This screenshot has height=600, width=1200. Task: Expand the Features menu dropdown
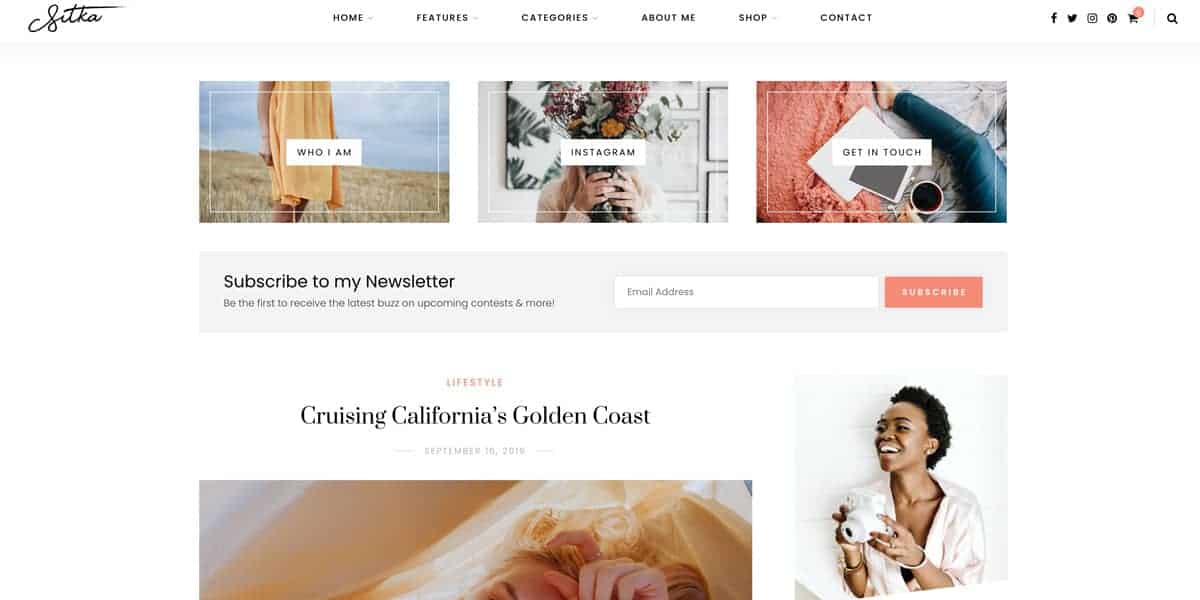click(x=447, y=18)
